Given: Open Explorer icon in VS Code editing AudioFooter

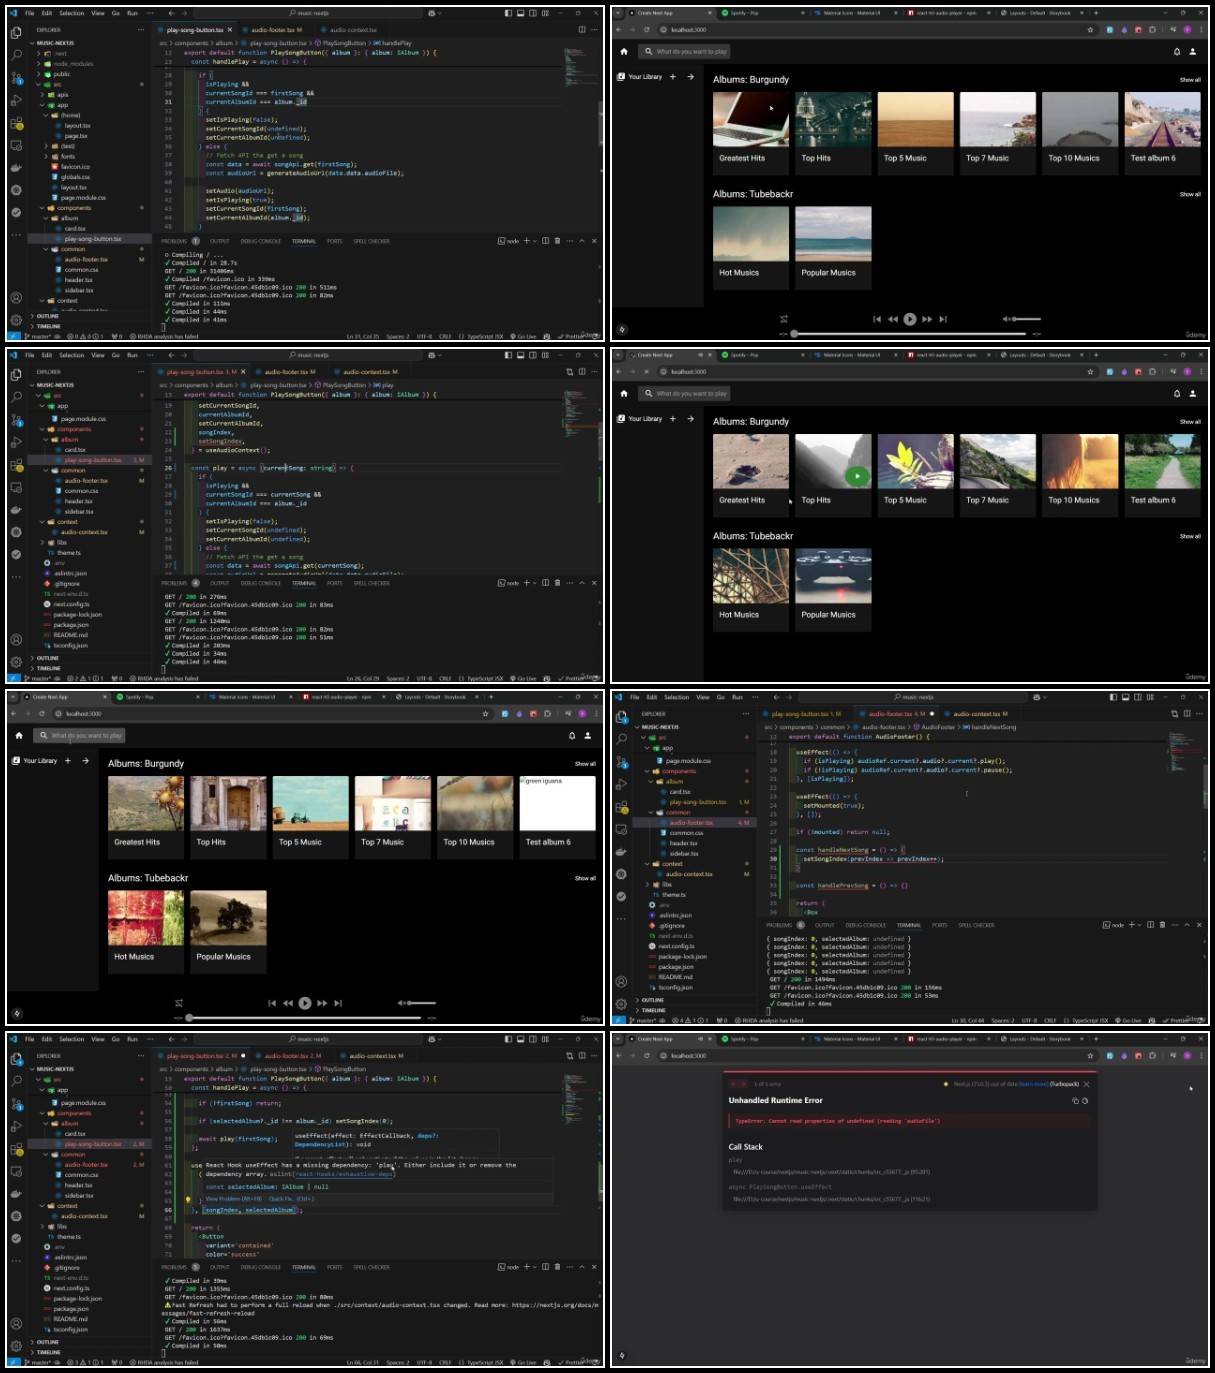Looking at the screenshot, I should point(621,716).
